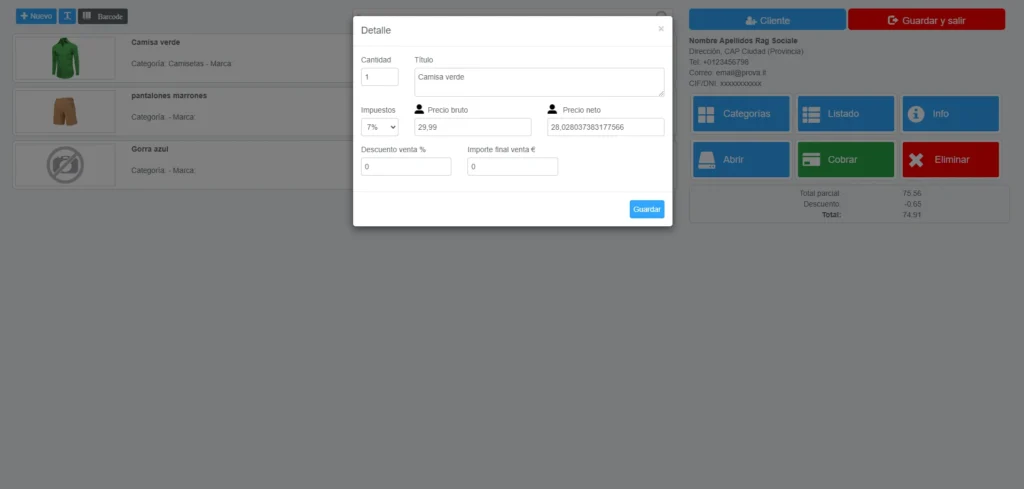Click the green Cobrar tile
Viewport: 1024px width, 489px height.
point(846,159)
